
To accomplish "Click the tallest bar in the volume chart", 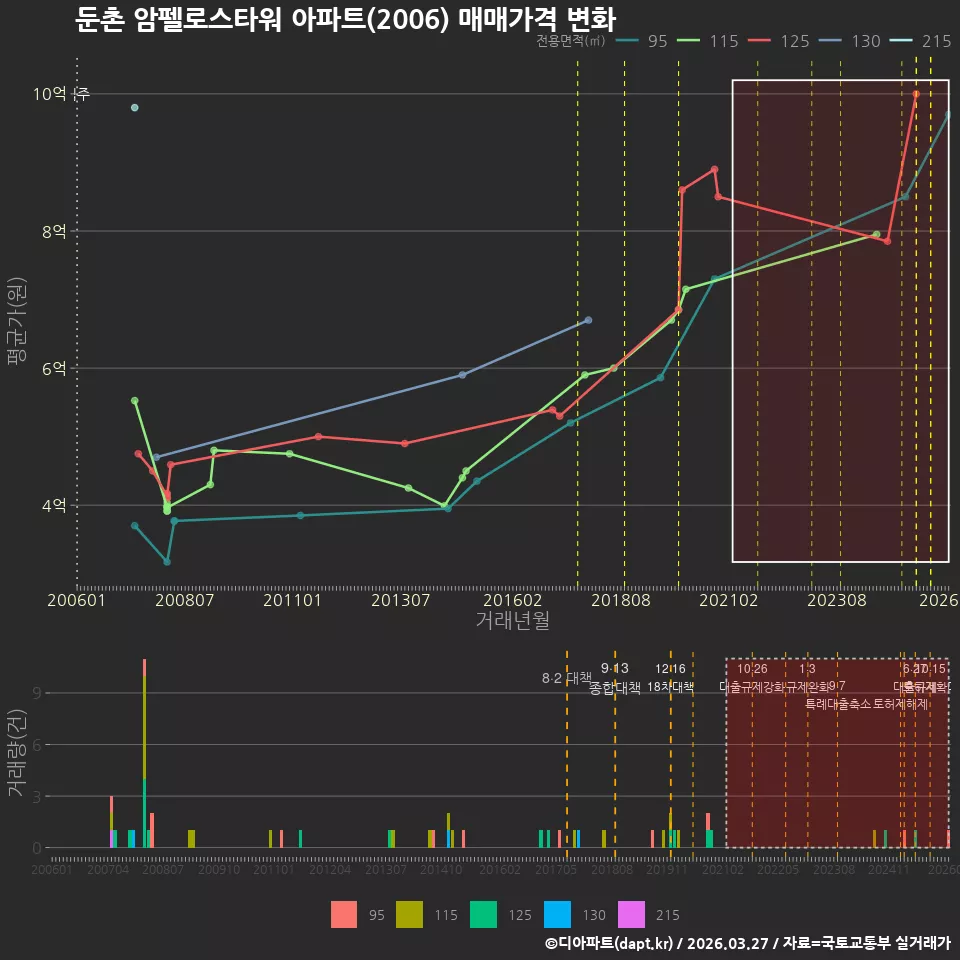I will pyautogui.click(x=144, y=753).
